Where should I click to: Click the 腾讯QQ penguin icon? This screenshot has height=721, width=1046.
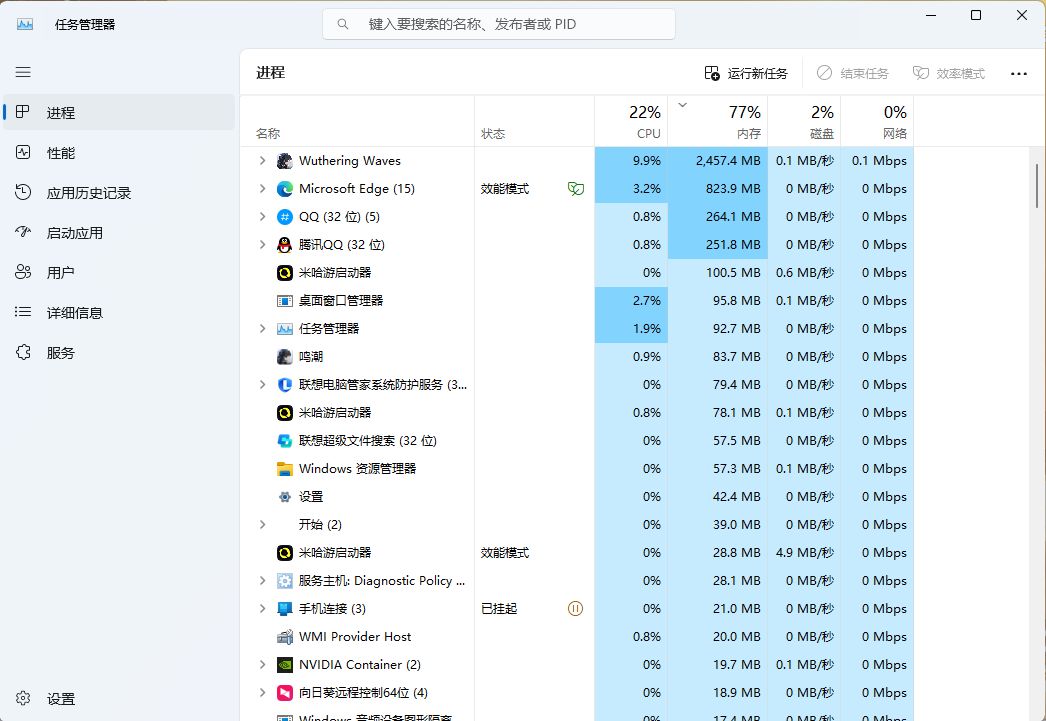tap(285, 245)
